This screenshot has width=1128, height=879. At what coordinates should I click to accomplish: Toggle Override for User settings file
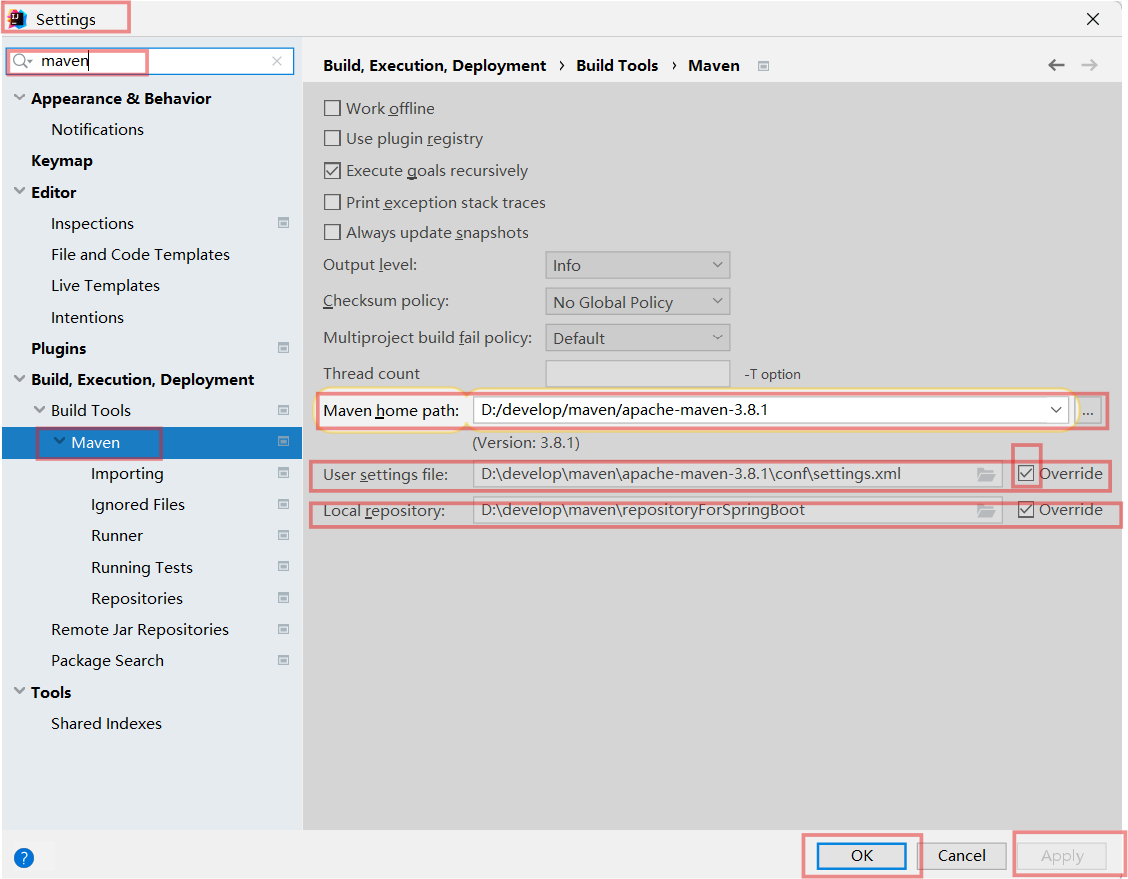coord(1026,473)
